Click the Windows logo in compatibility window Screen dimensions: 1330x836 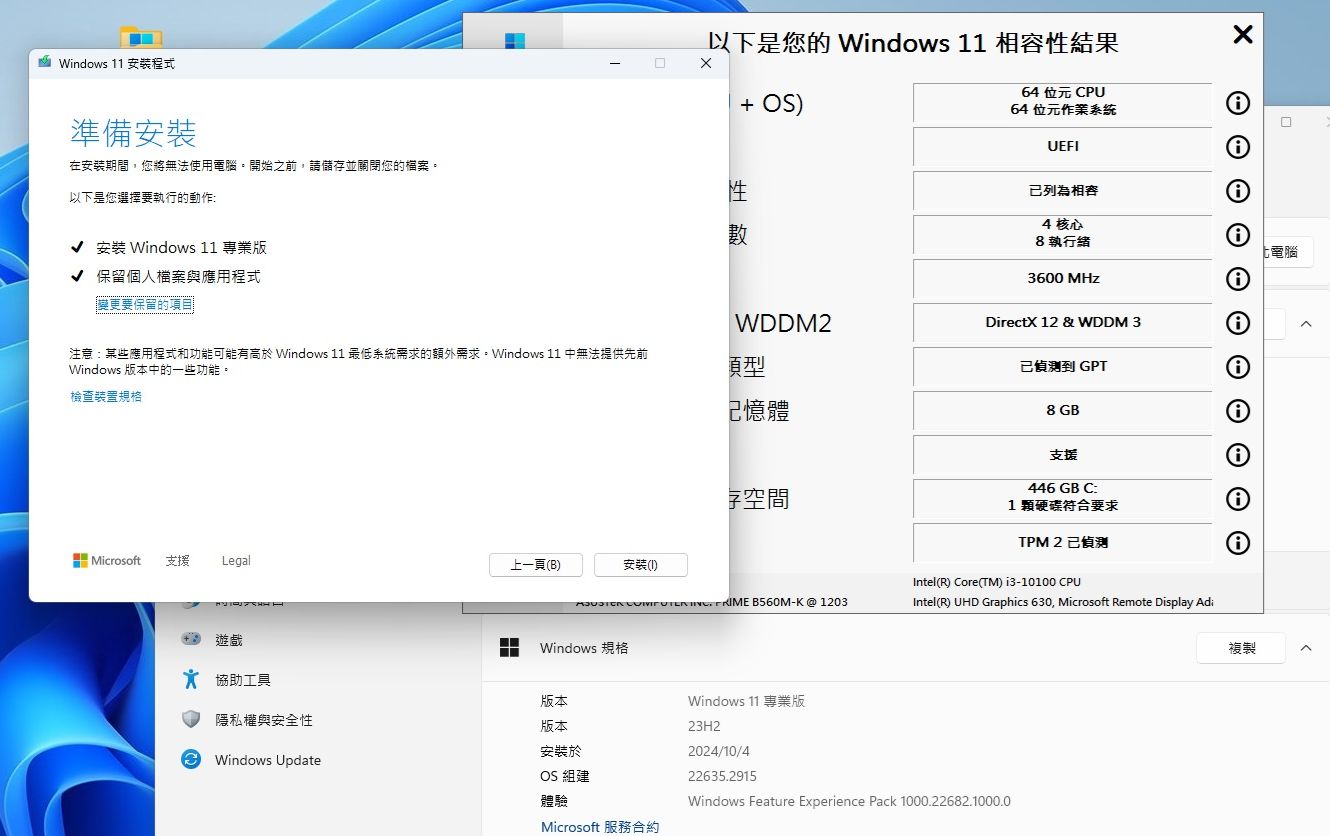click(514, 42)
